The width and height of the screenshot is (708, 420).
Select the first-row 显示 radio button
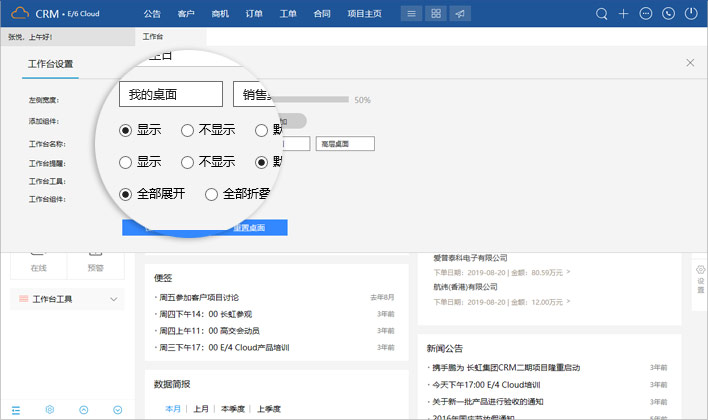pyautogui.click(x=125, y=130)
